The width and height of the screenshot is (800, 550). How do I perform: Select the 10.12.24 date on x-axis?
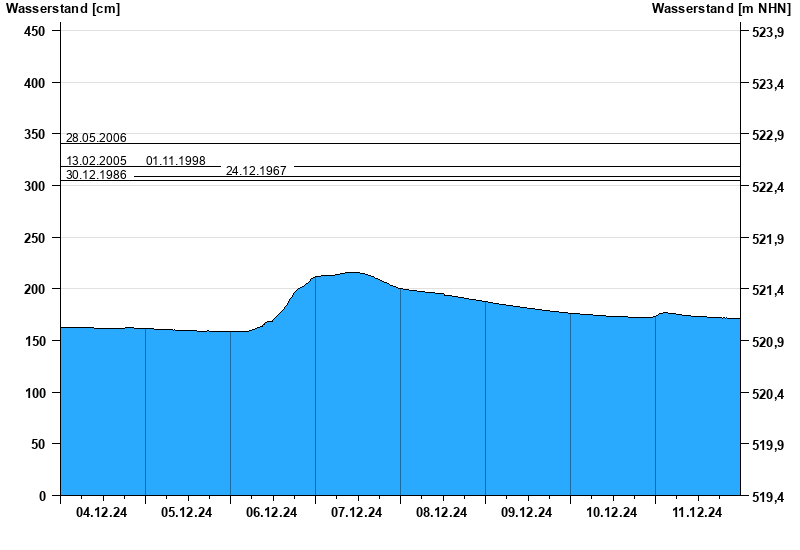coord(612,513)
